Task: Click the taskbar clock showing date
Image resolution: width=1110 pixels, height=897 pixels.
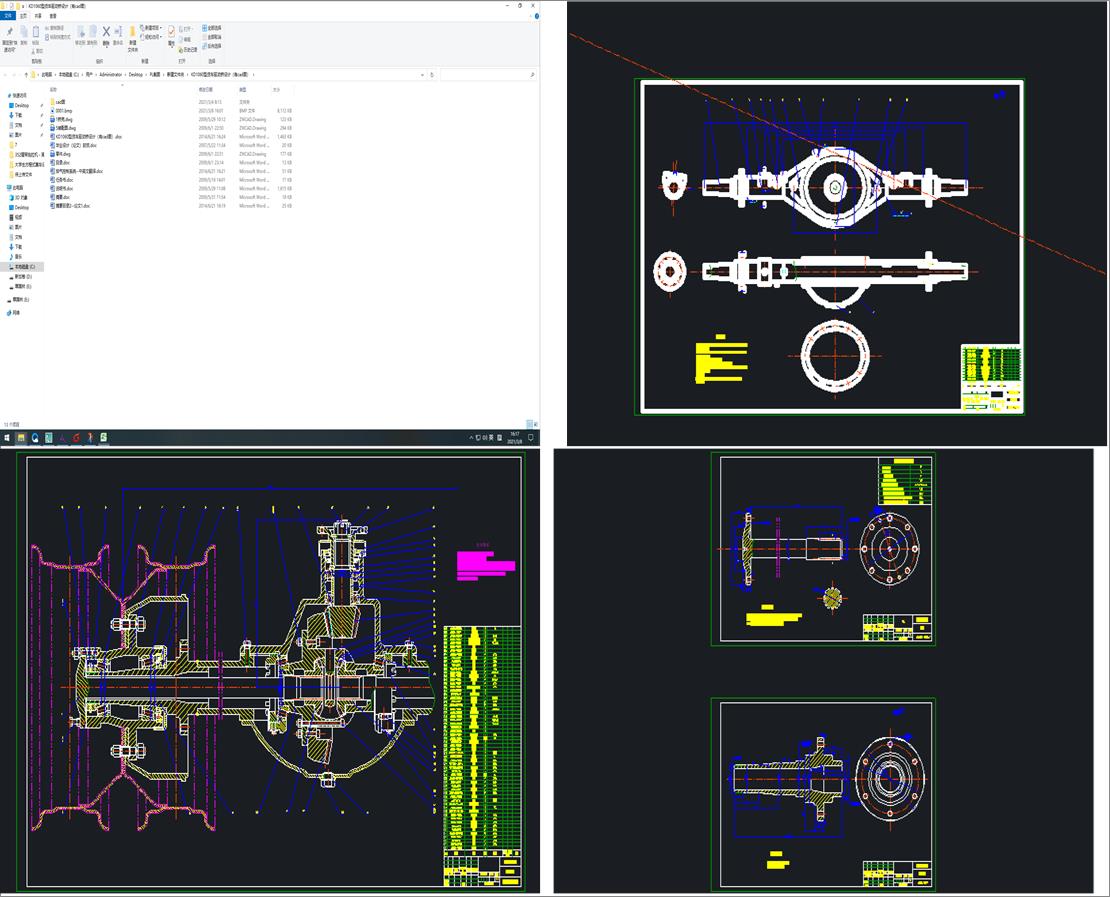Action: click(x=515, y=438)
